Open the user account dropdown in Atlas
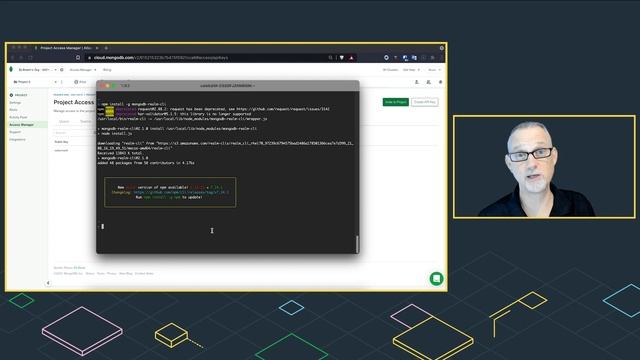The image size is (640, 360). [434, 70]
